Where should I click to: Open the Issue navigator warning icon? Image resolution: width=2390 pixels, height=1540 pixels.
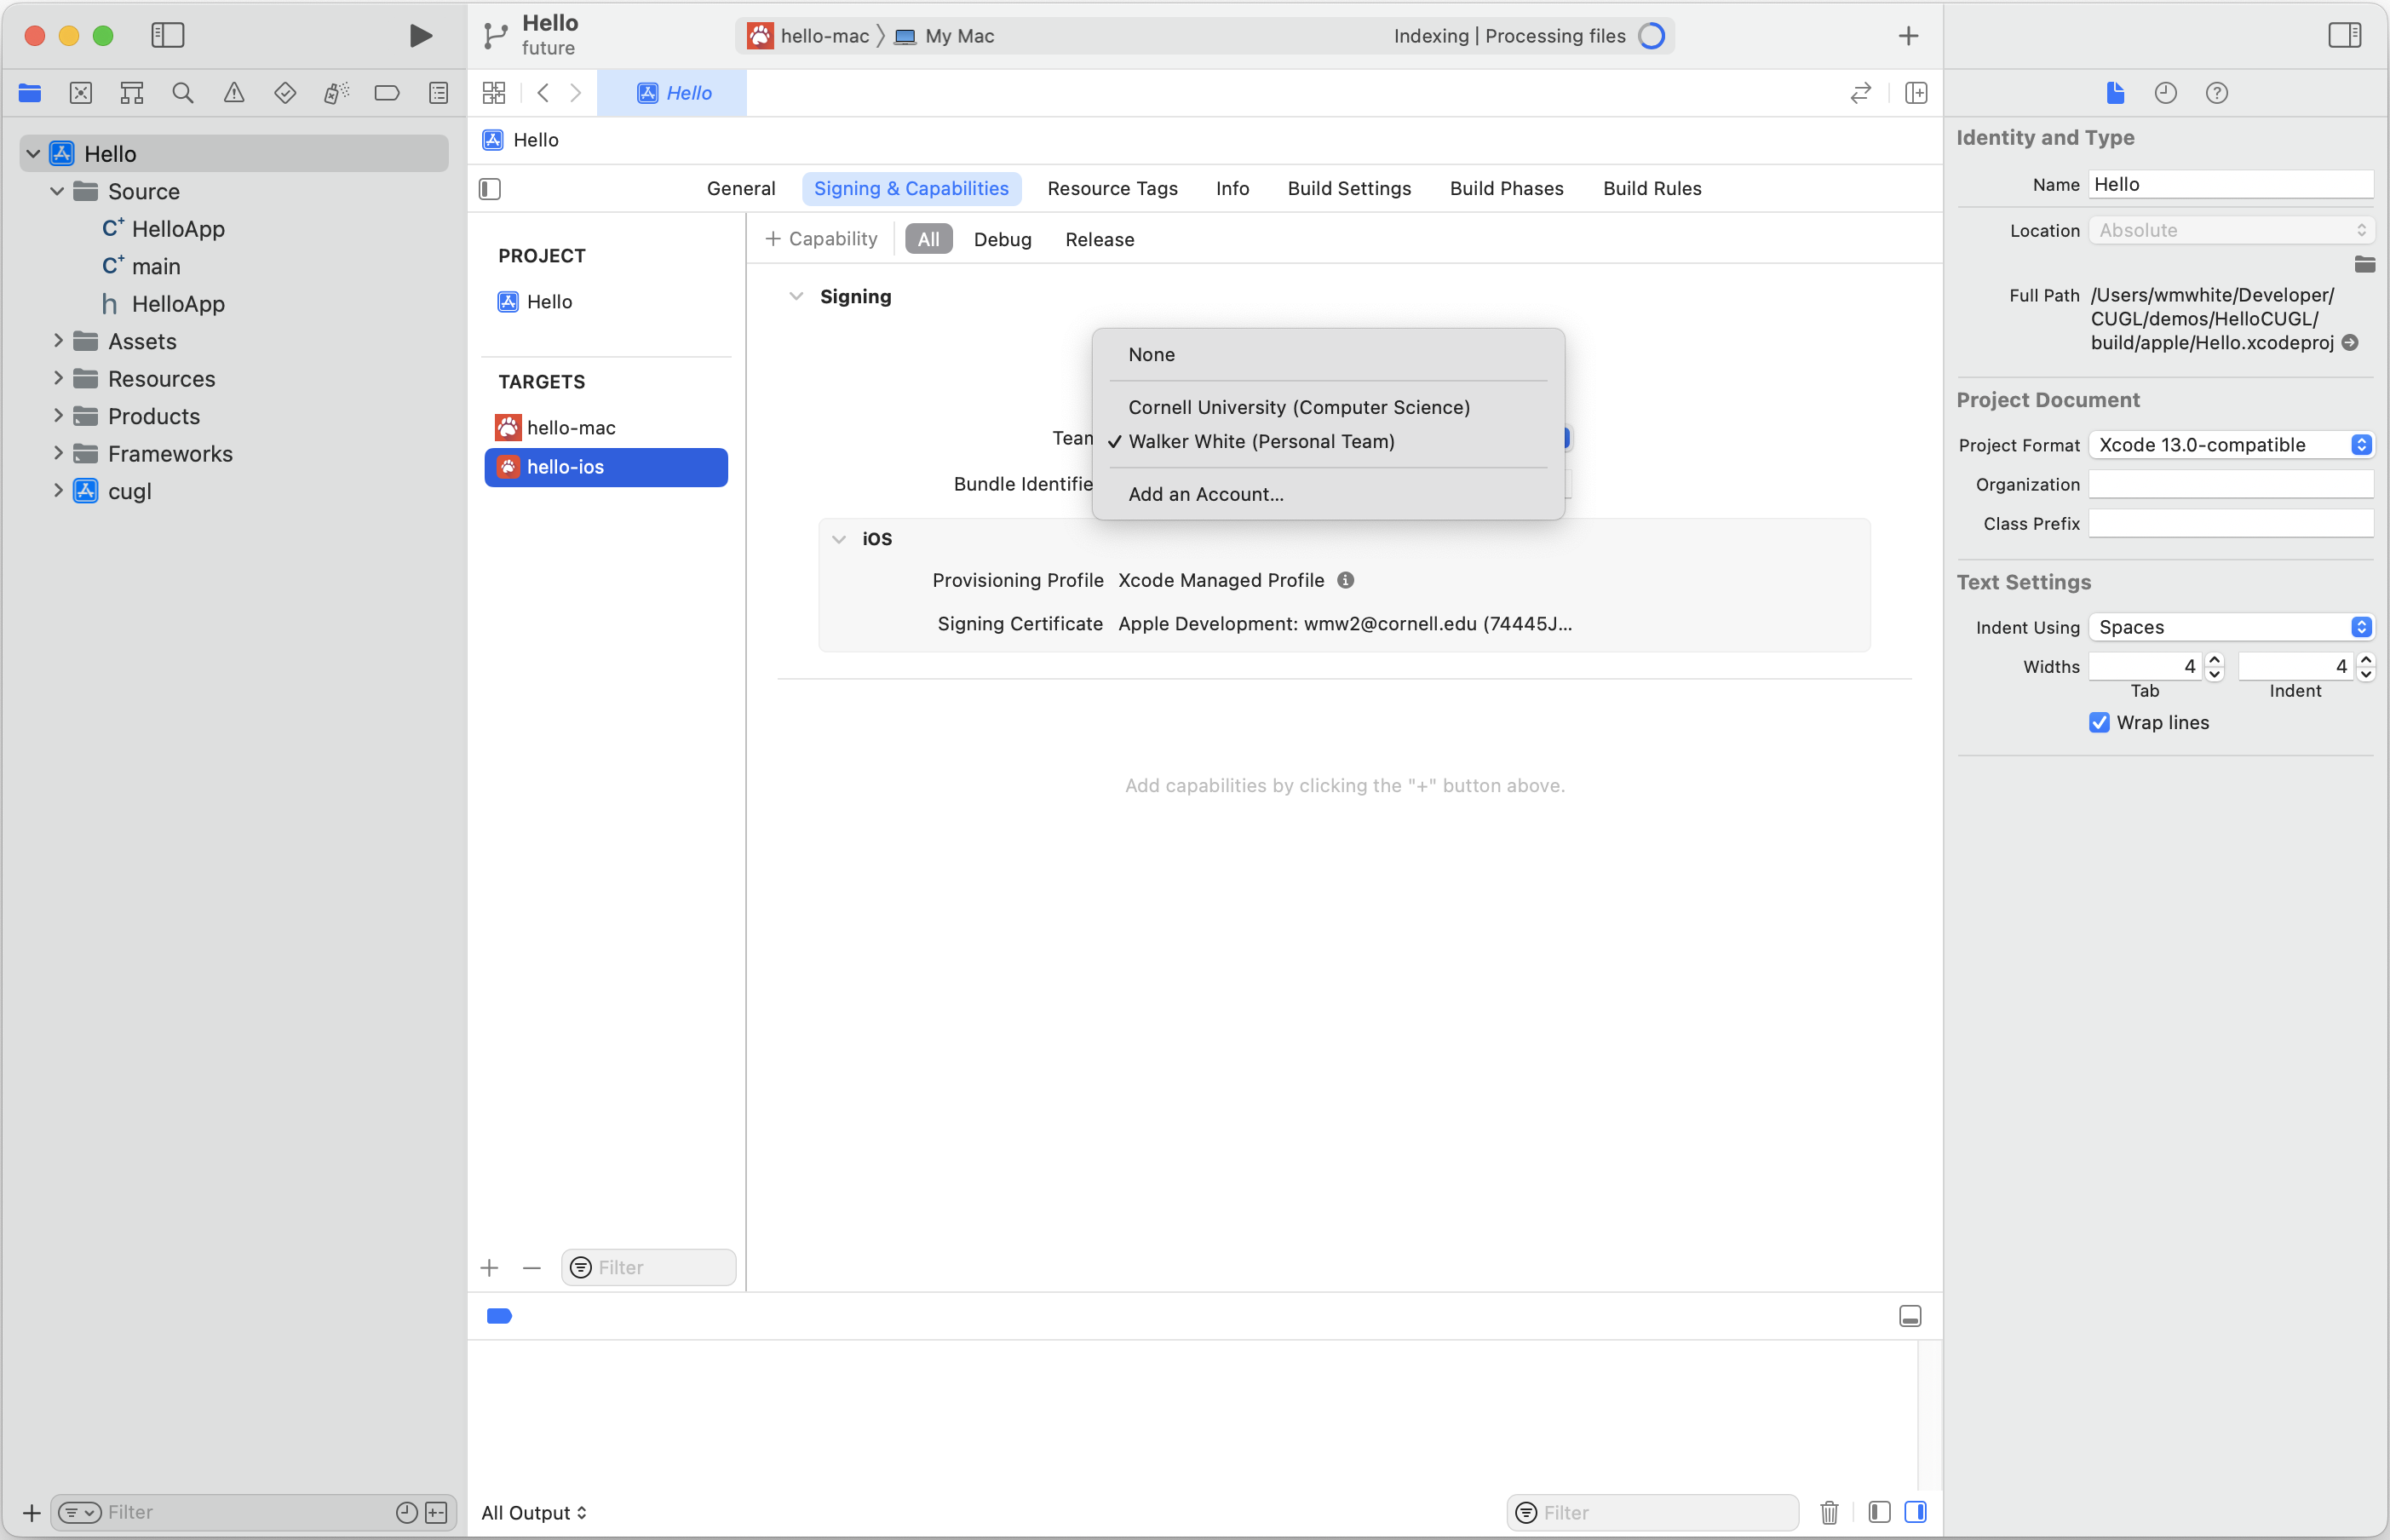233,93
